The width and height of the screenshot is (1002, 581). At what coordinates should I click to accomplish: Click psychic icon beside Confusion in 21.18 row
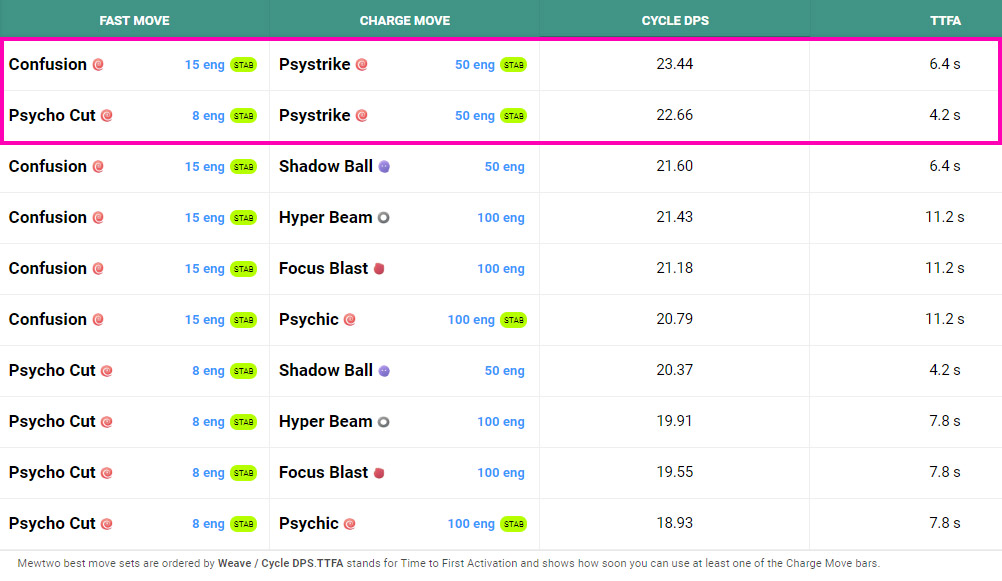[98, 268]
